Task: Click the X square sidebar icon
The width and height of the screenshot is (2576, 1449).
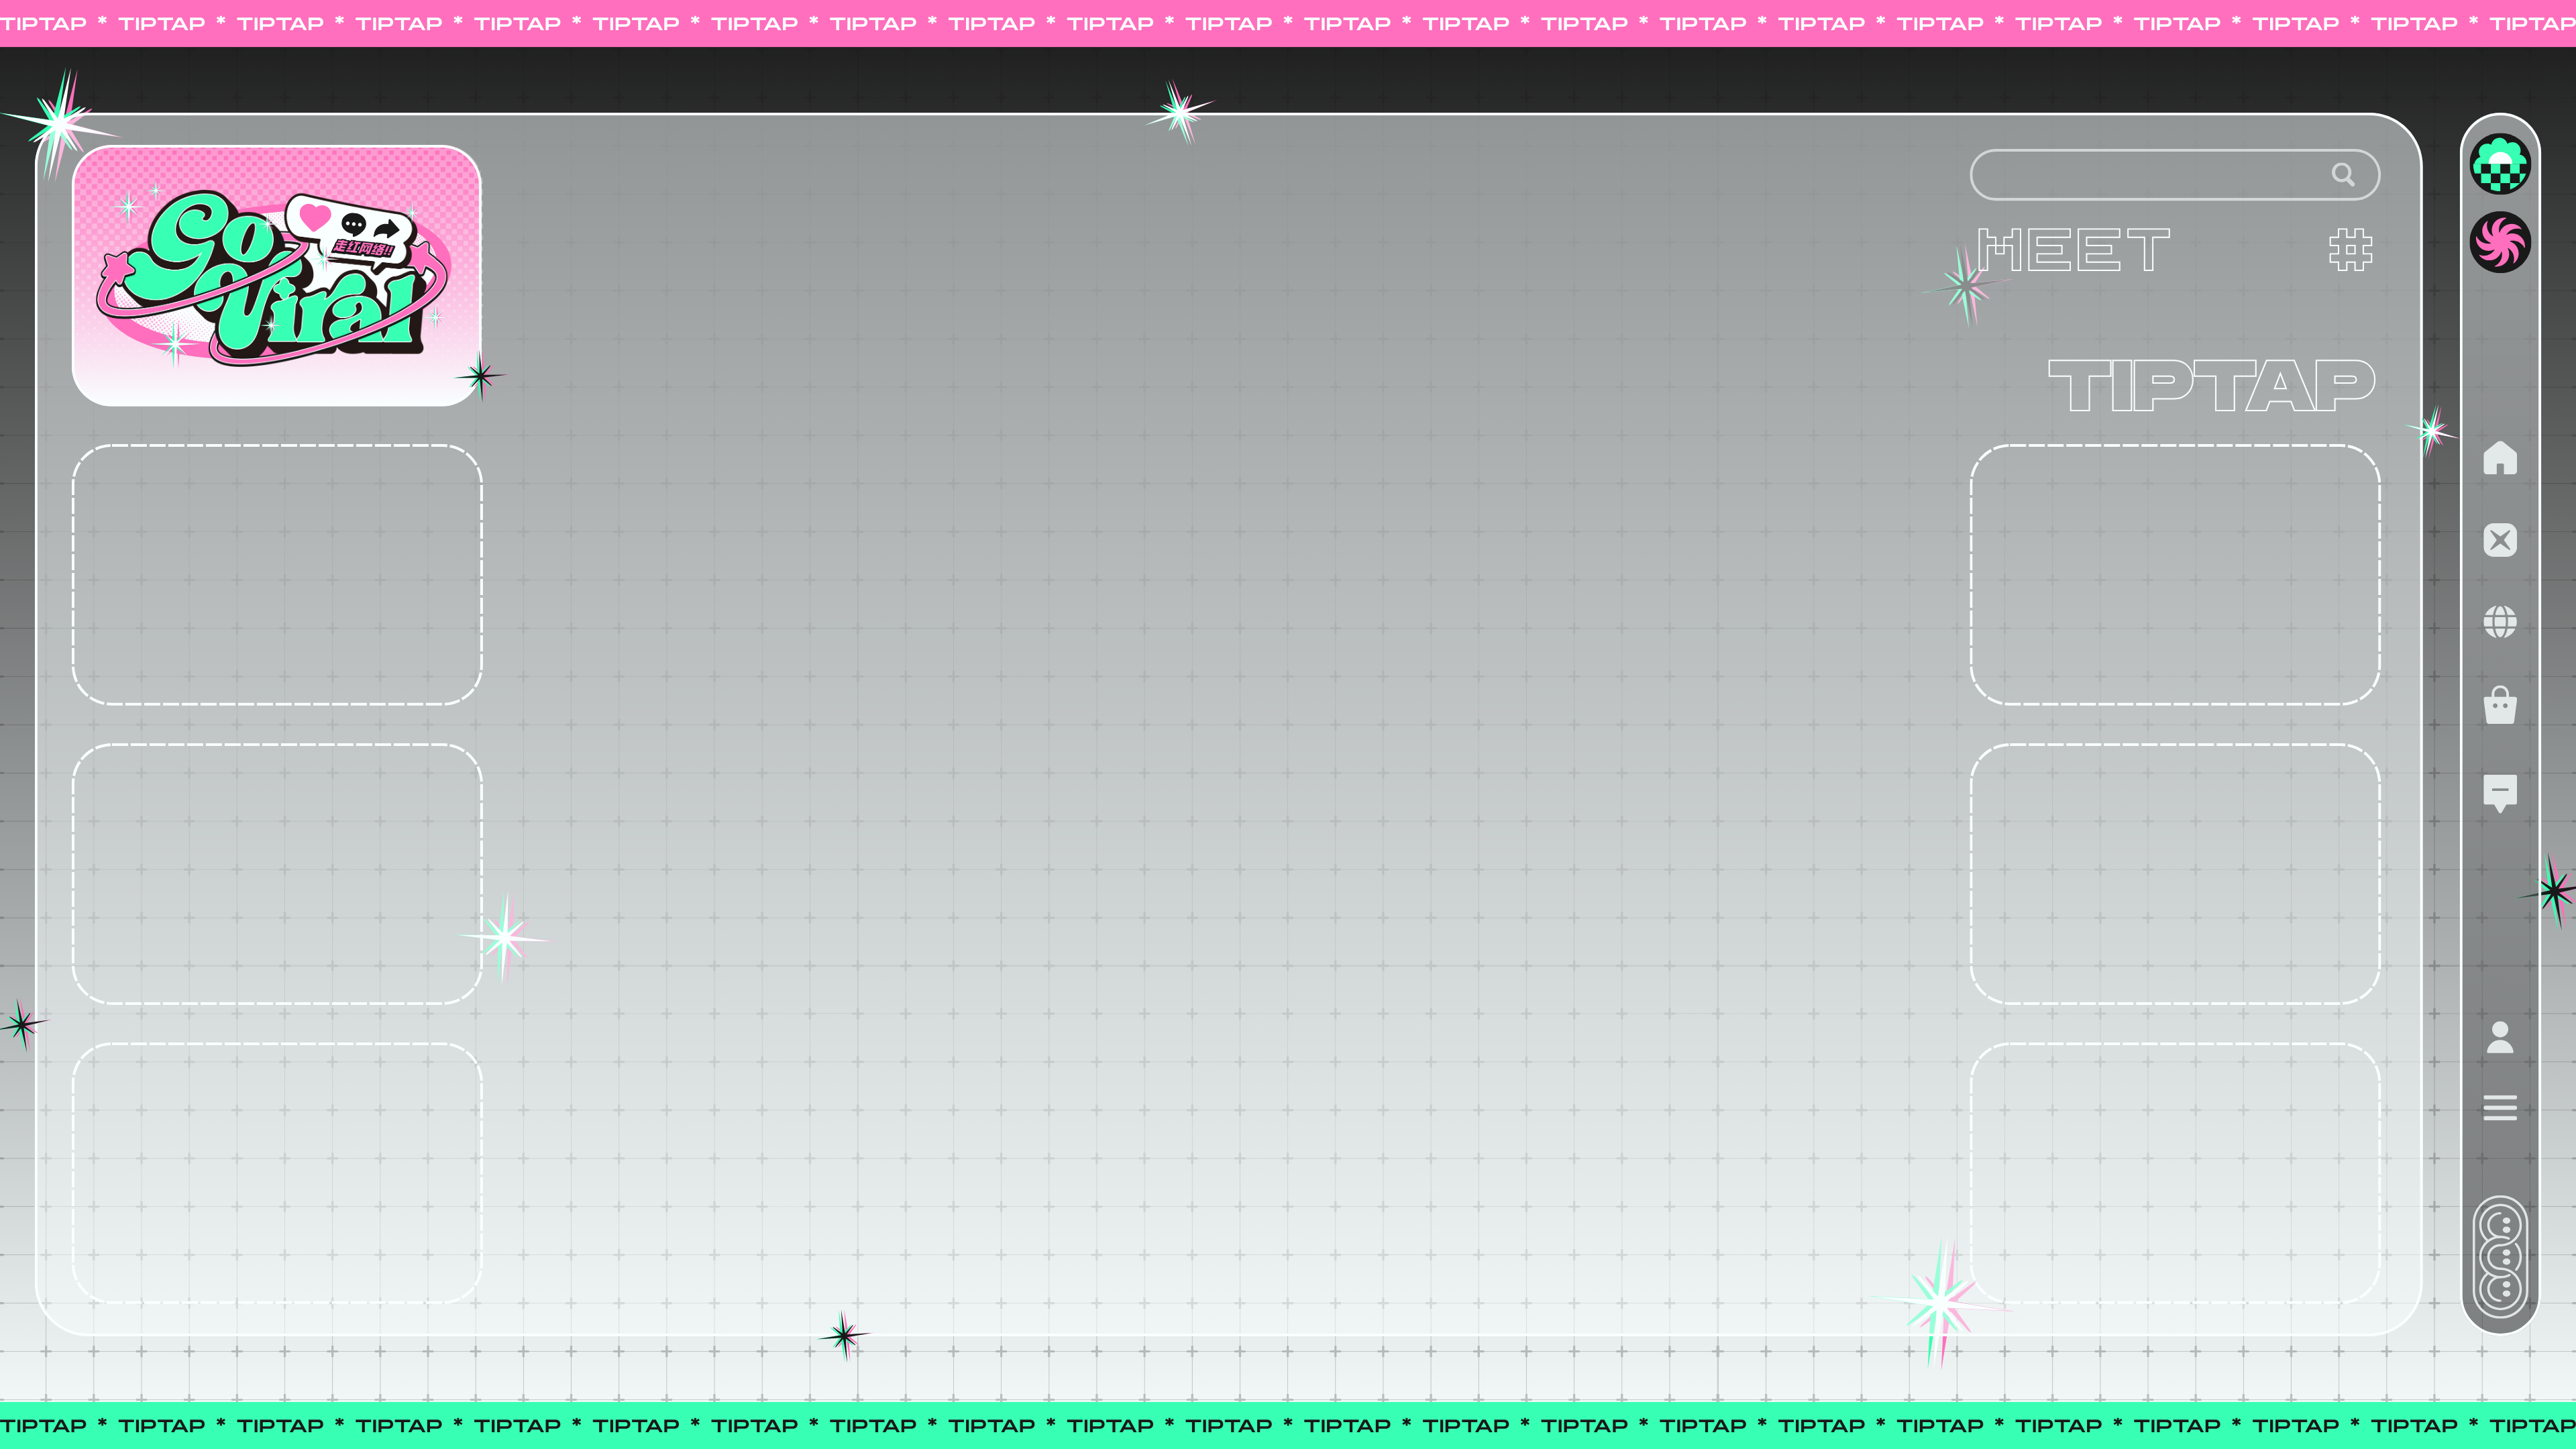Action: click(2499, 540)
